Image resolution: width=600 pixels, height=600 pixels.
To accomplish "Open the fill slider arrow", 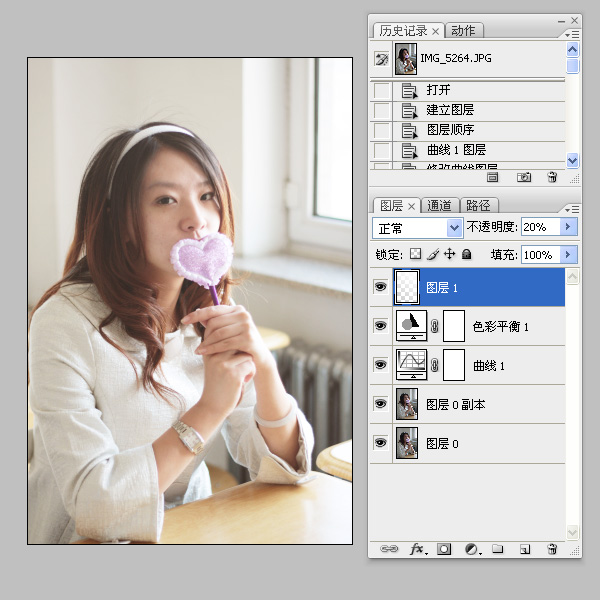I will click(x=568, y=254).
